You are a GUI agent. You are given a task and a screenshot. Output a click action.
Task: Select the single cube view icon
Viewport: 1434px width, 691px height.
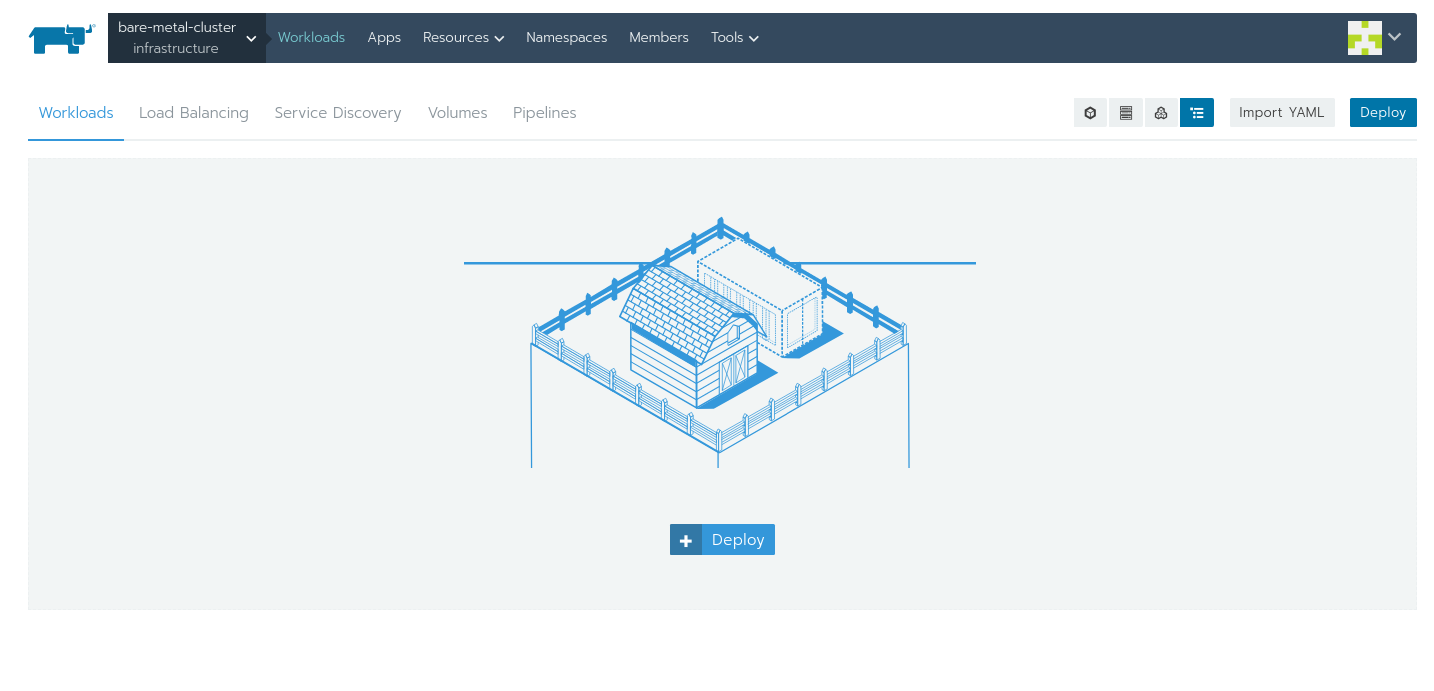click(x=1090, y=113)
